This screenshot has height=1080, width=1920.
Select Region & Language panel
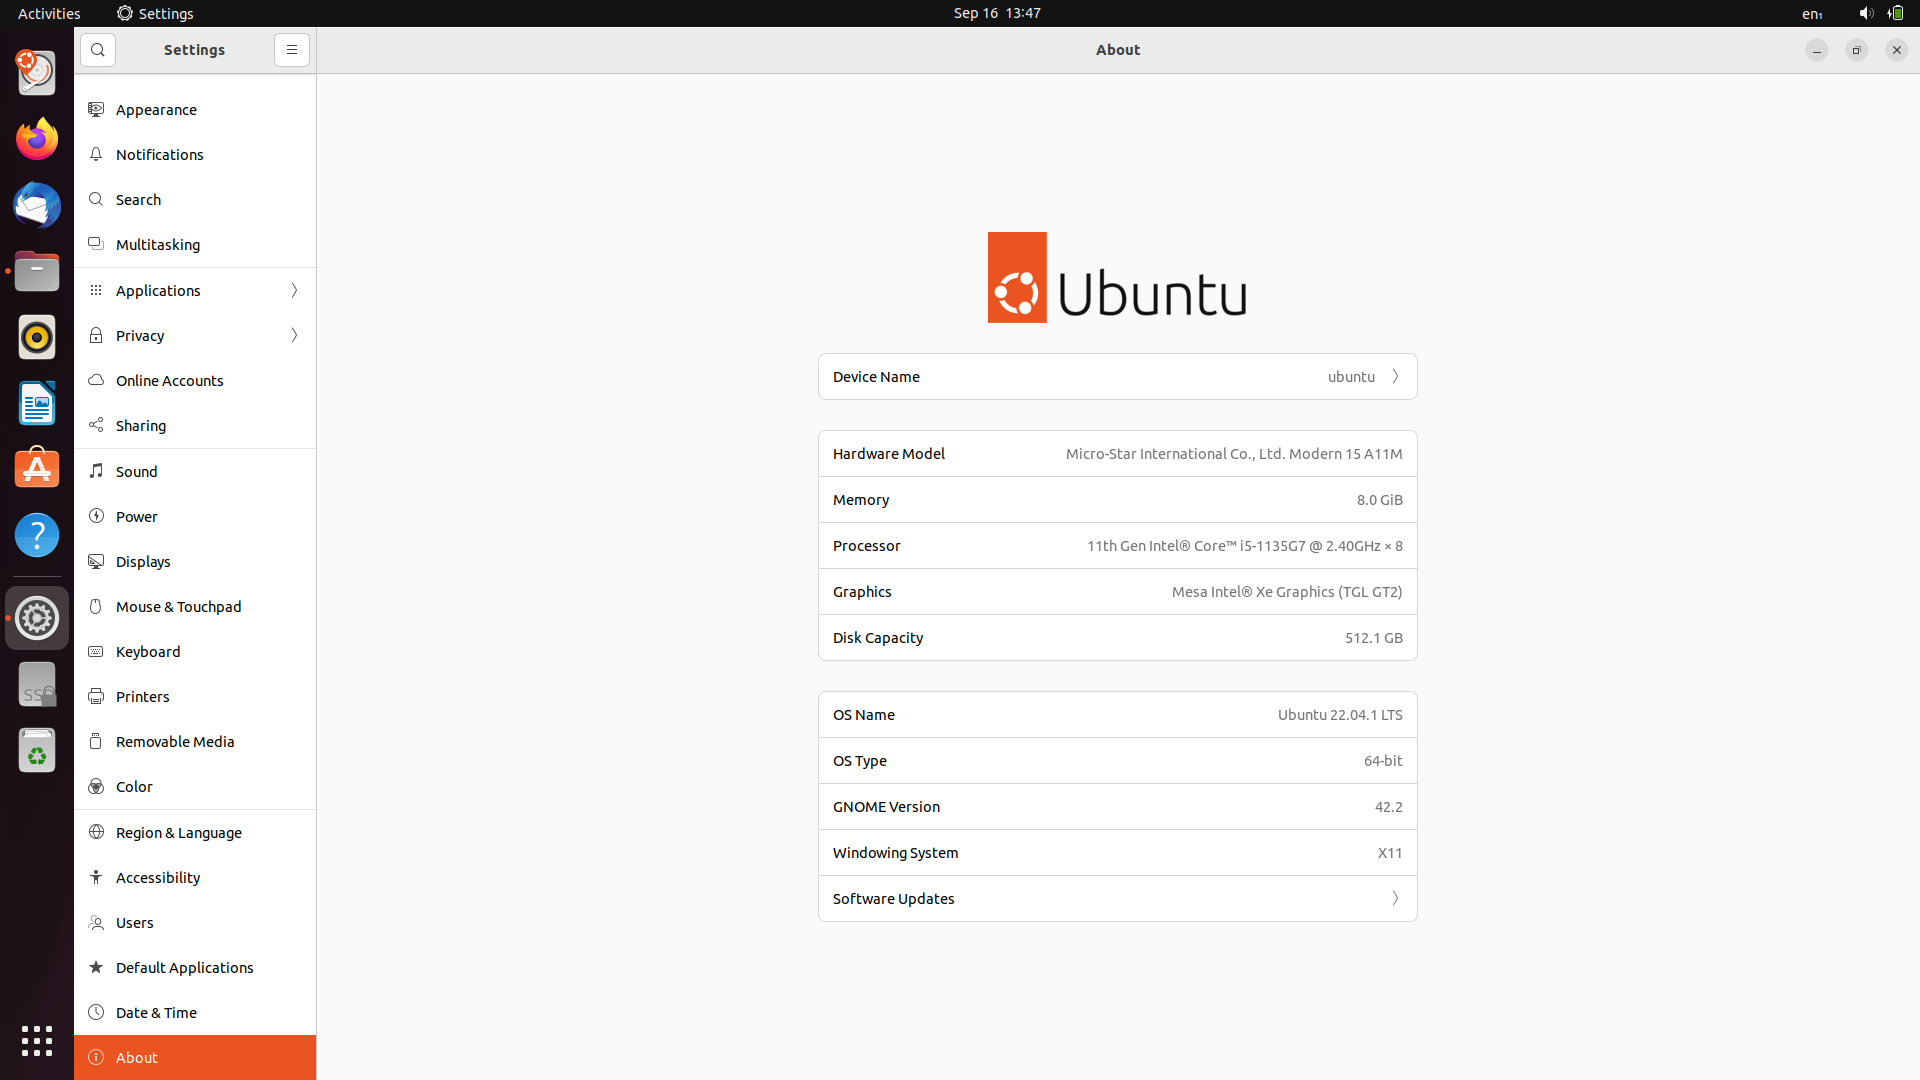click(195, 832)
